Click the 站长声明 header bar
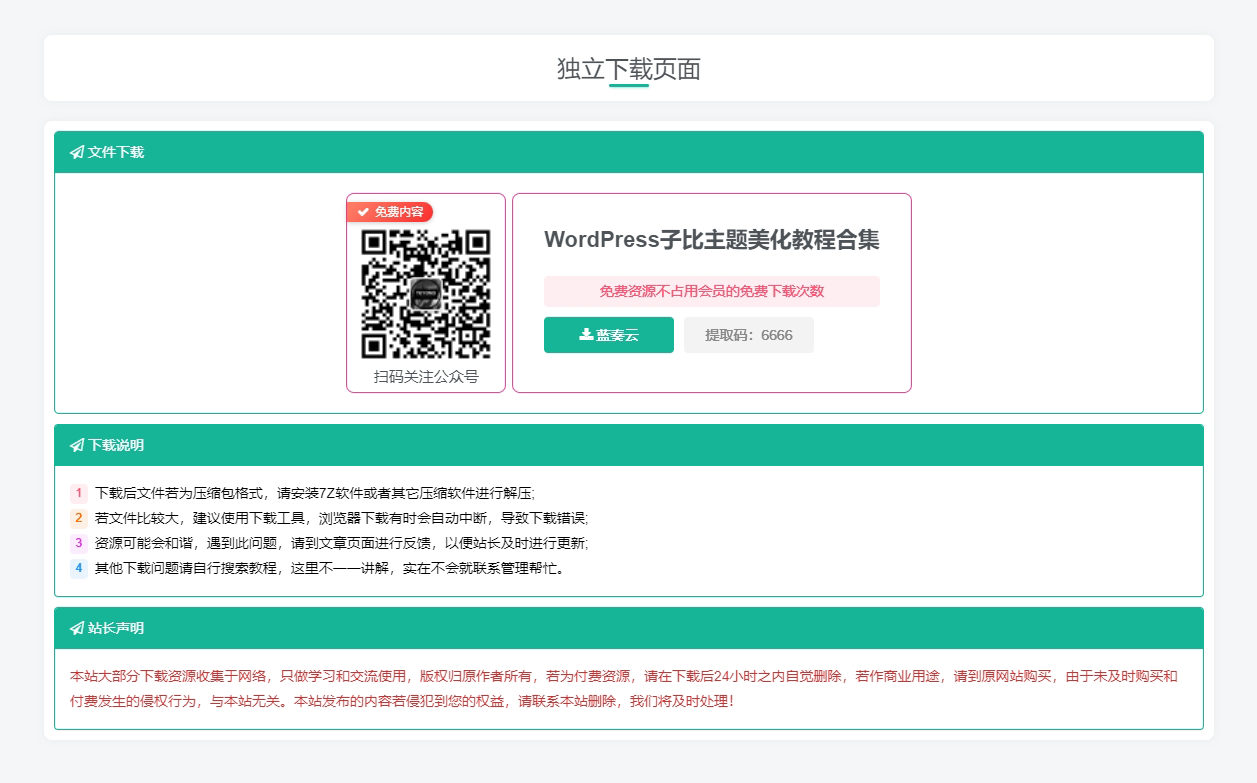The width and height of the screenshot is (1257, 783). point(628,628)
